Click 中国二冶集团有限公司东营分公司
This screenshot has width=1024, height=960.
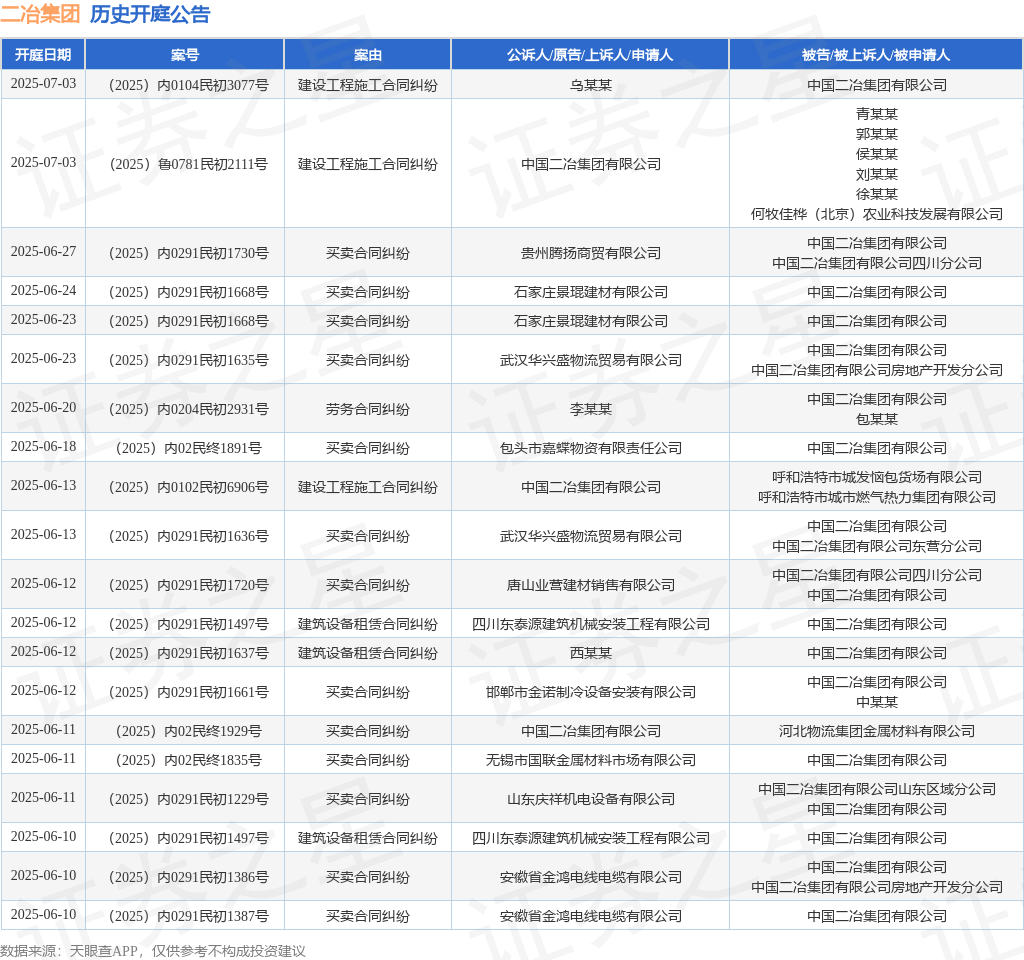[x=876, y=546]
